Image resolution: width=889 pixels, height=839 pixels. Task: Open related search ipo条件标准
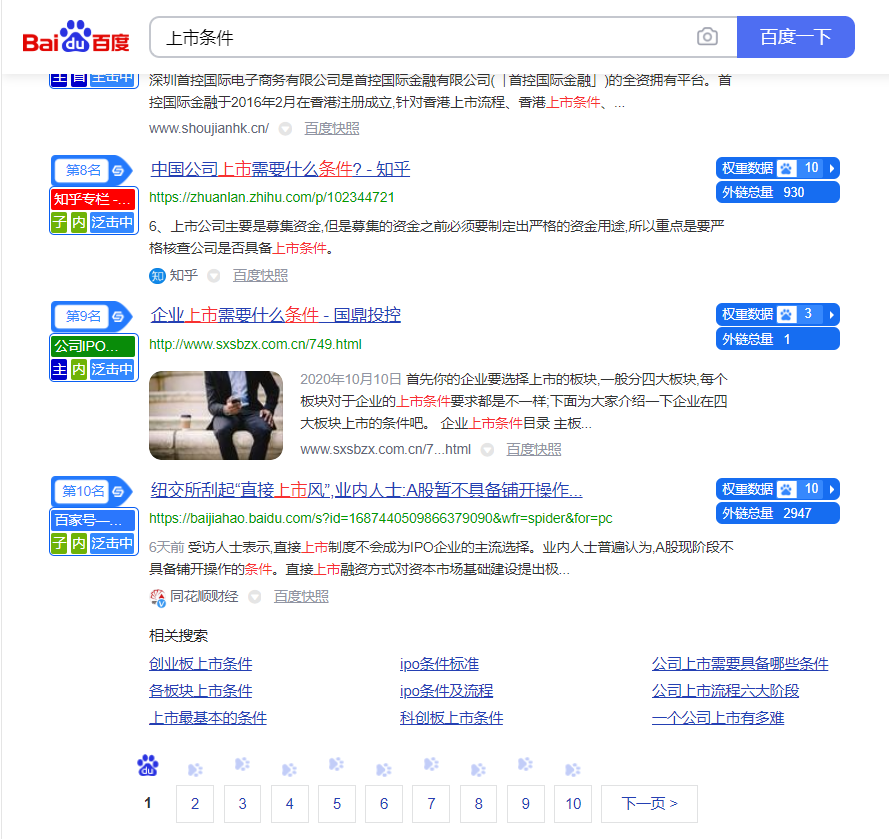[439, 664]
